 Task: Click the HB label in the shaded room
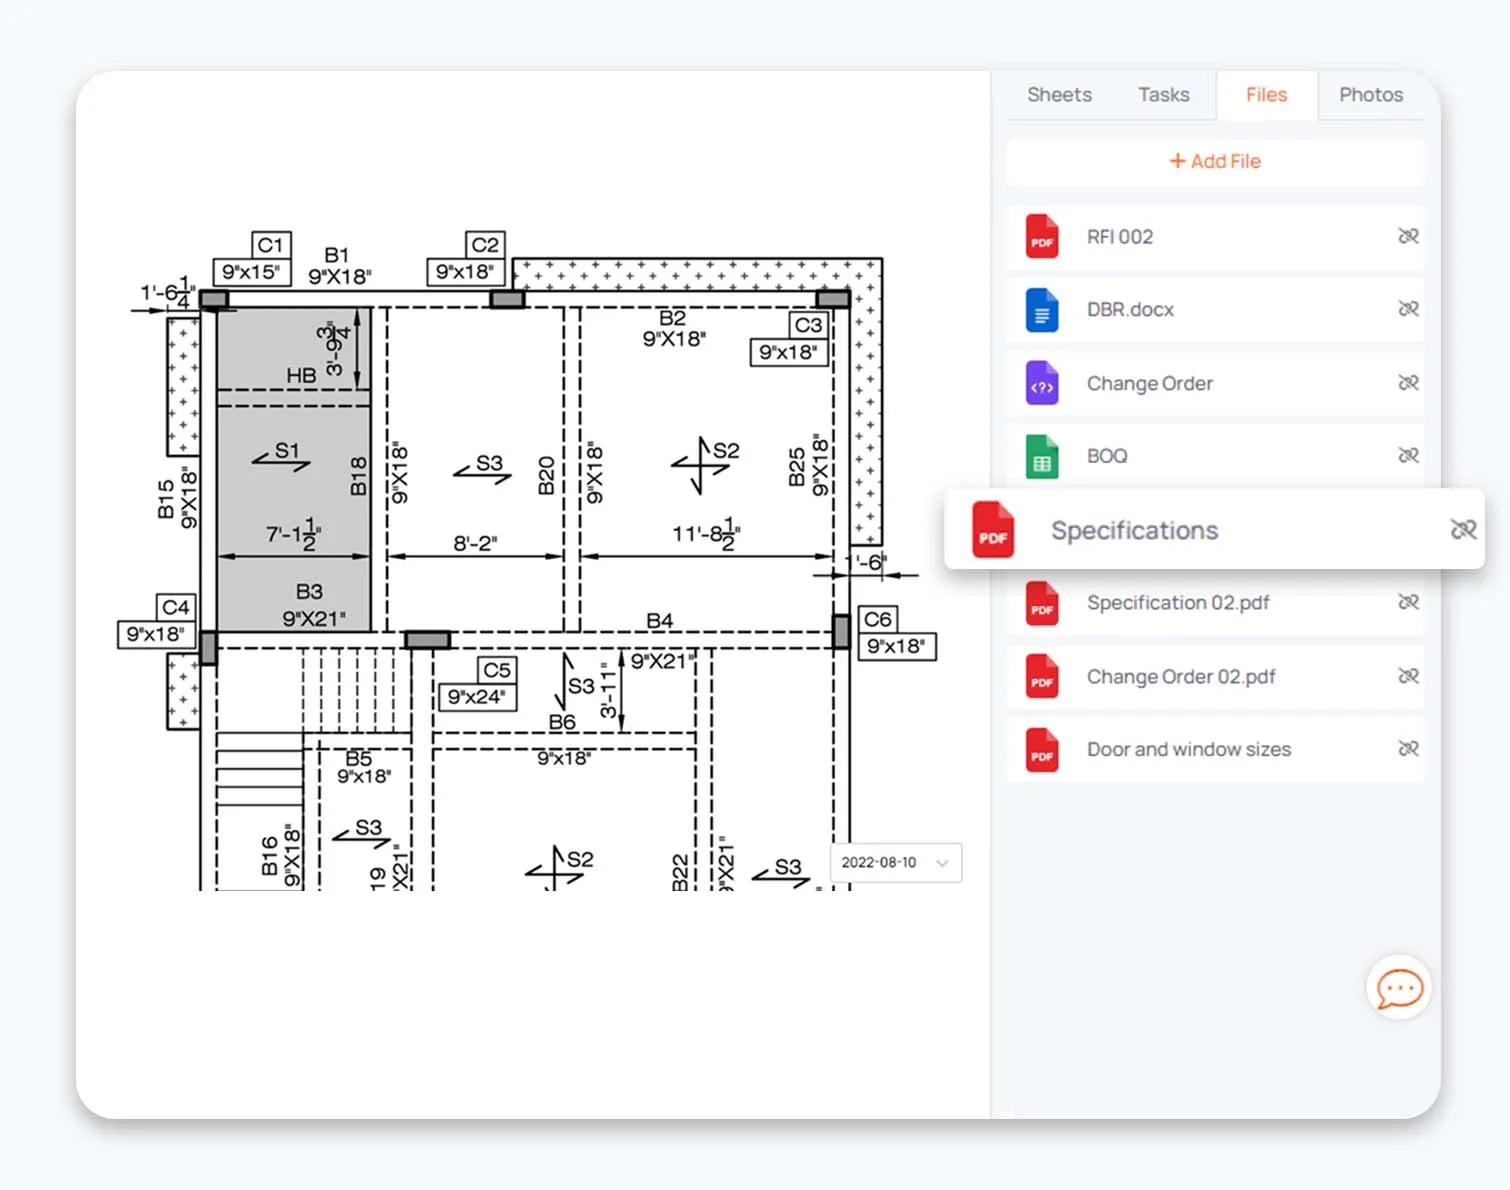point(301,376)
